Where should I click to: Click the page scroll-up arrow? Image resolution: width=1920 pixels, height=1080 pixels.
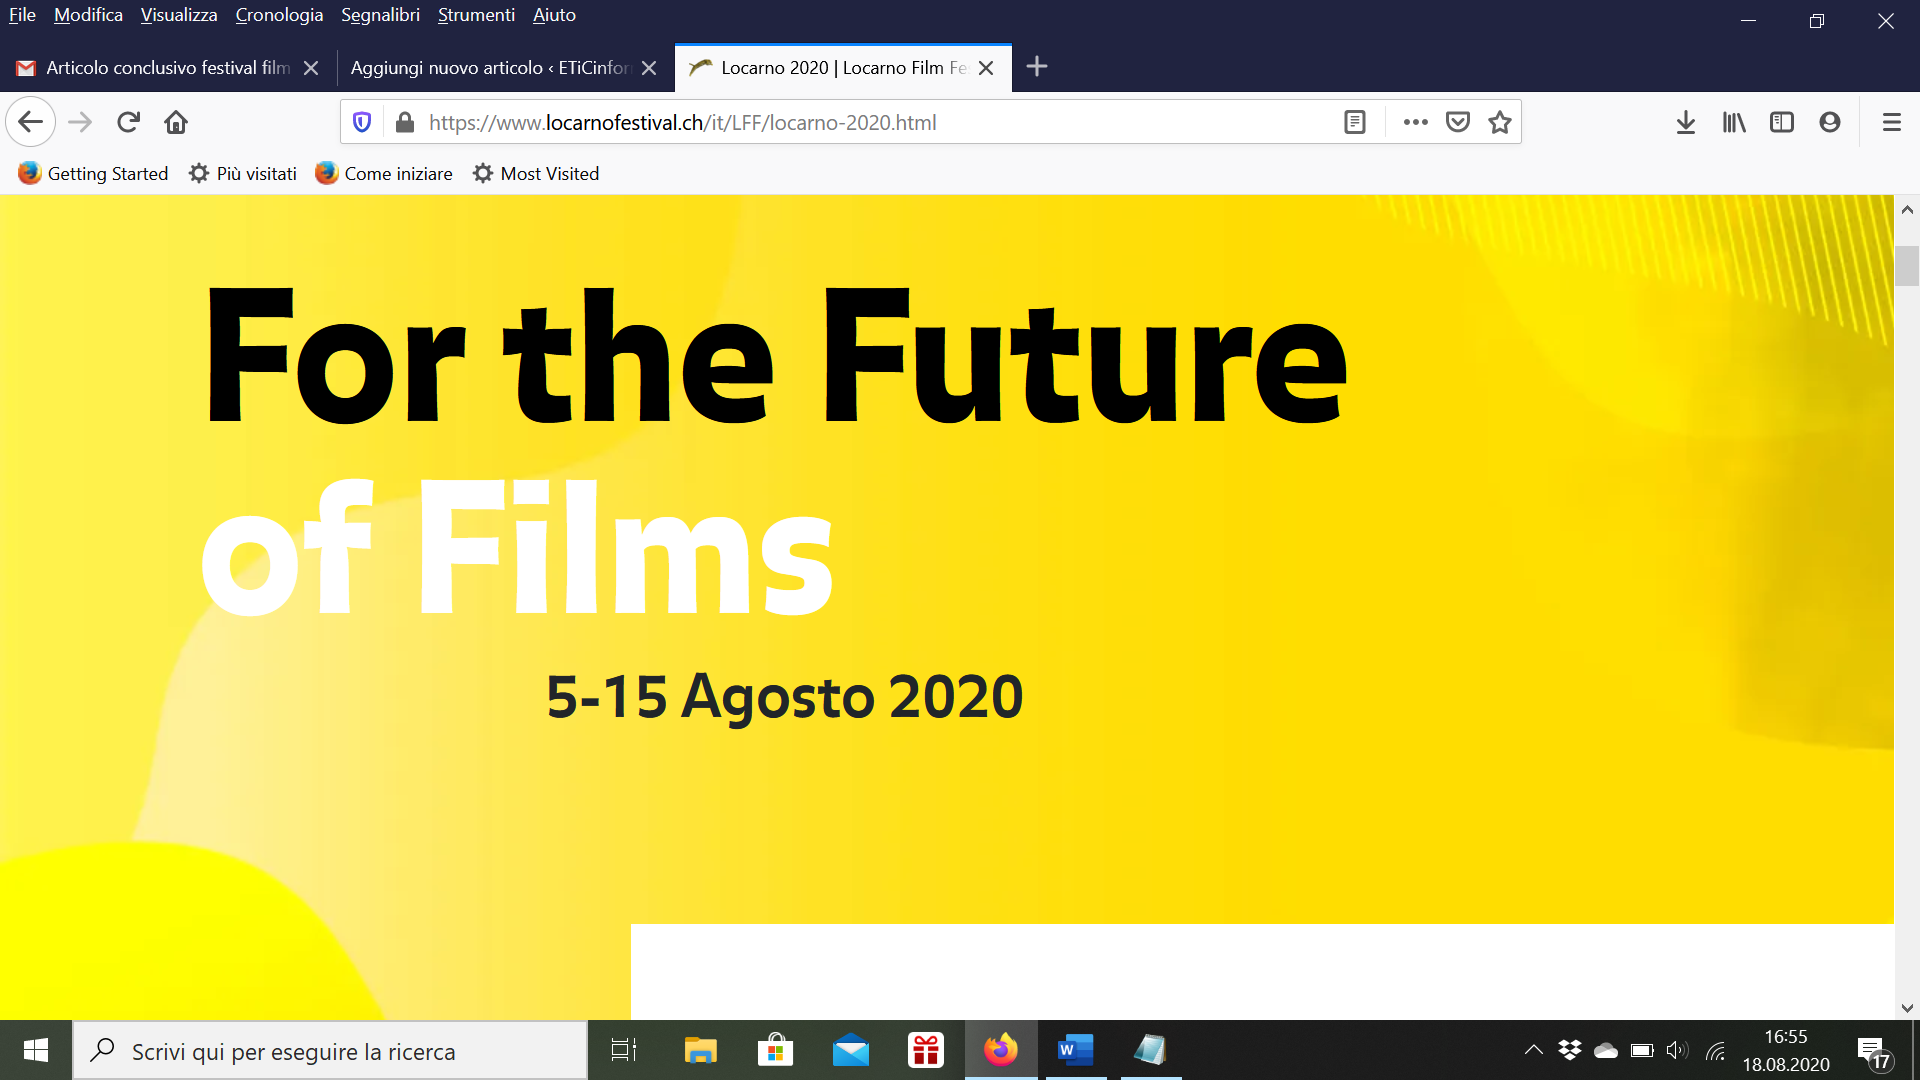click(x=1907, y=210)
